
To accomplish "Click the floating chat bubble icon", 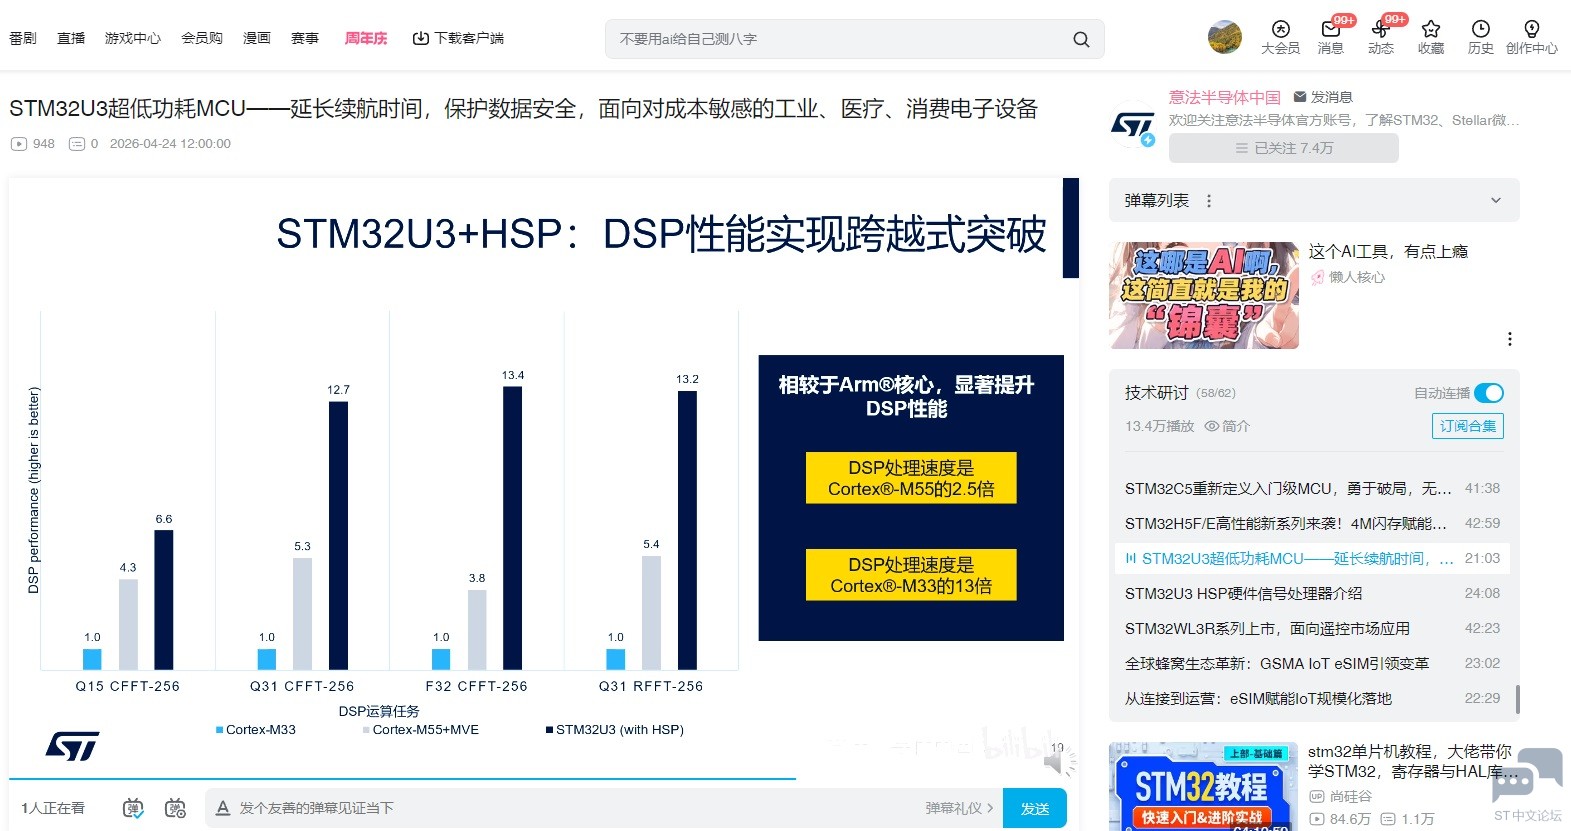I will click(1527, 776).
